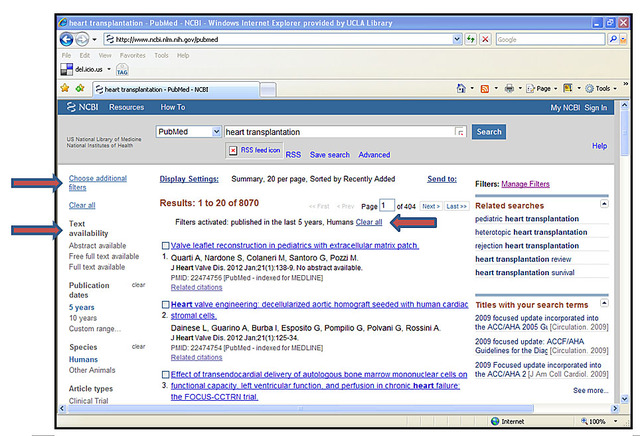Click the Add to Favorites icon
Viewport: 640px width, 436px height.
(x=80, y=88)
